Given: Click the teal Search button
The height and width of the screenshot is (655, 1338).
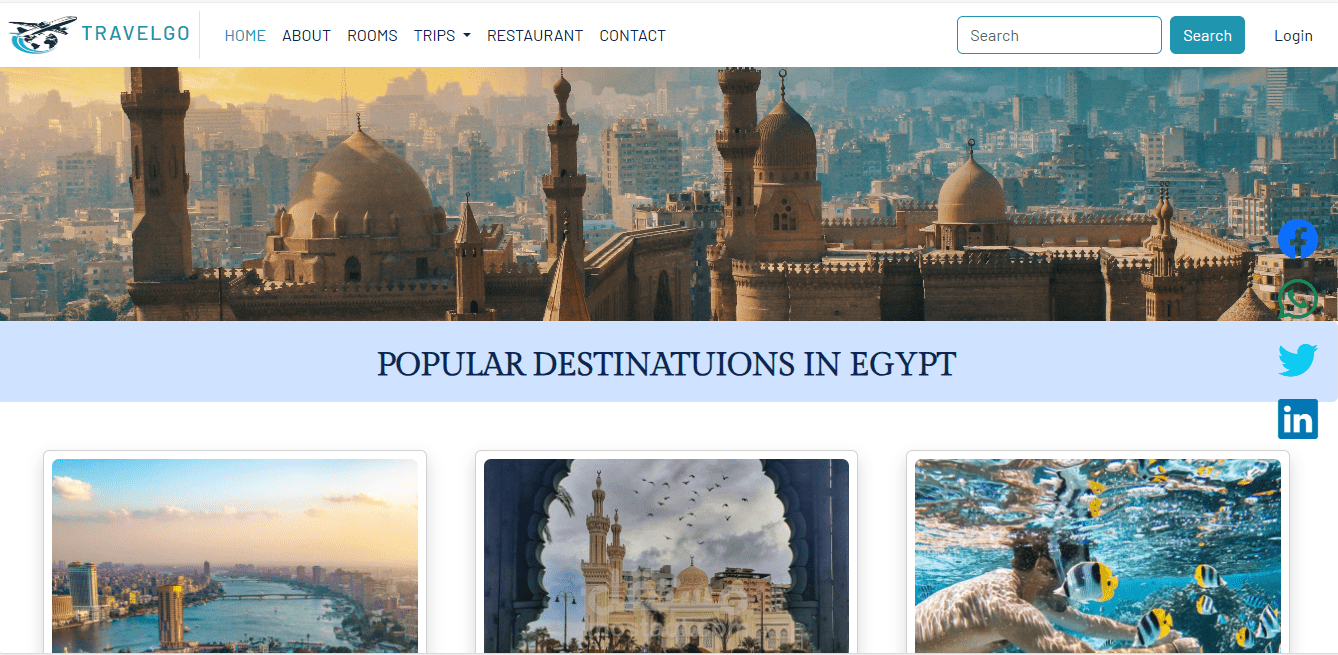Looking at the screenshot, I should pyautogui.click(x=1207, y=35).
